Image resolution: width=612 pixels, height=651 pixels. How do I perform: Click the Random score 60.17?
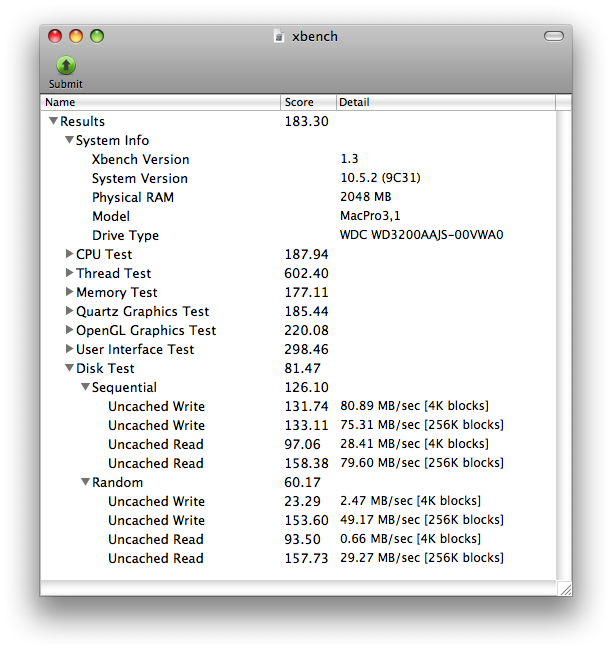(x=302, y=482)
